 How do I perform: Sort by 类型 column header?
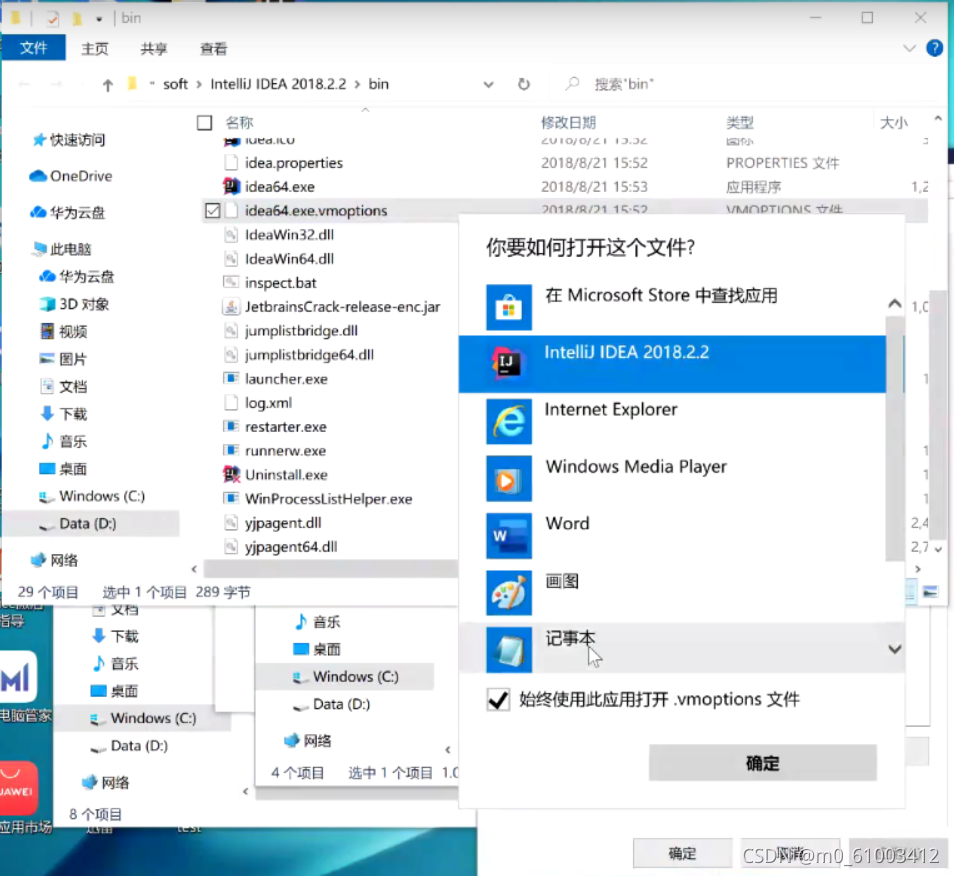click(x=740, y=122)
